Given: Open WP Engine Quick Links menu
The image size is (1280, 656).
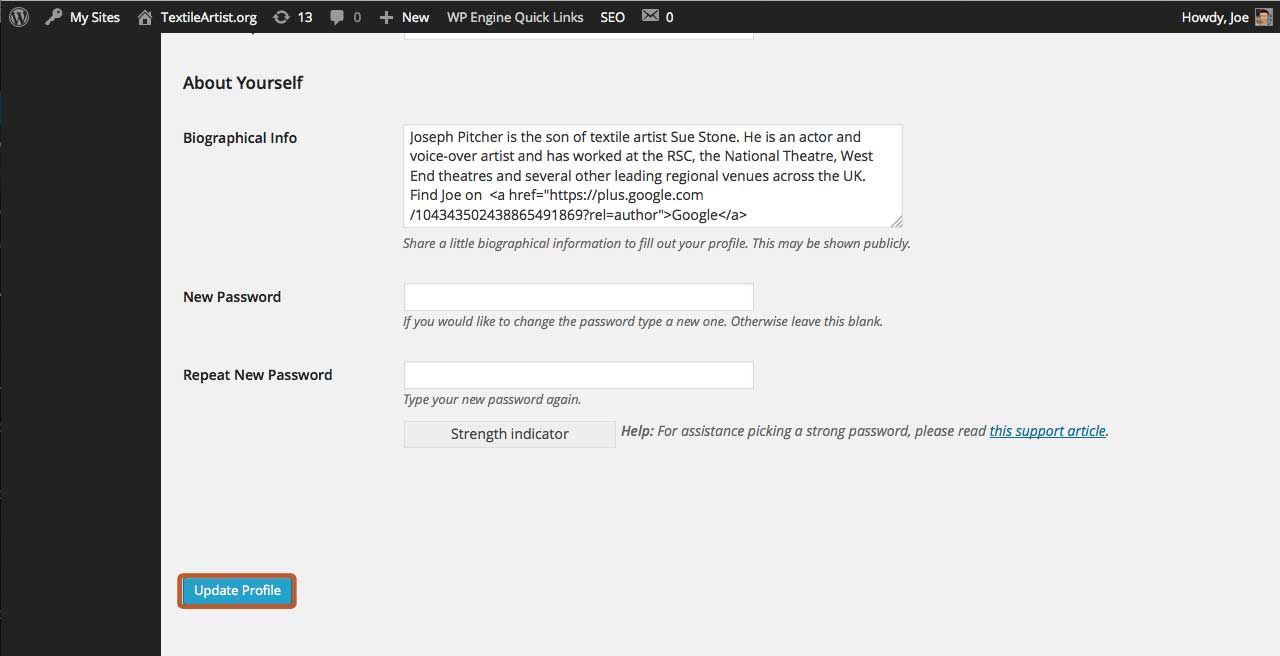Looking at the screenshot, I should click(x=515, y=17).
